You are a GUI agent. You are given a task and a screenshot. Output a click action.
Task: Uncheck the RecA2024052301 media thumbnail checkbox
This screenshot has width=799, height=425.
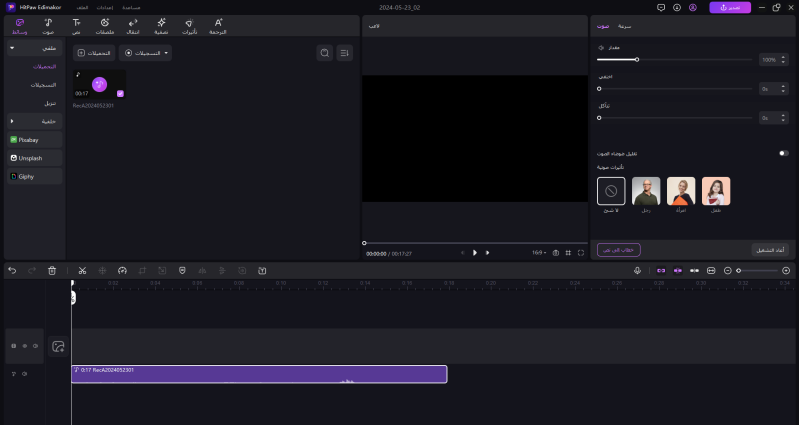click(x=120, y=93)
